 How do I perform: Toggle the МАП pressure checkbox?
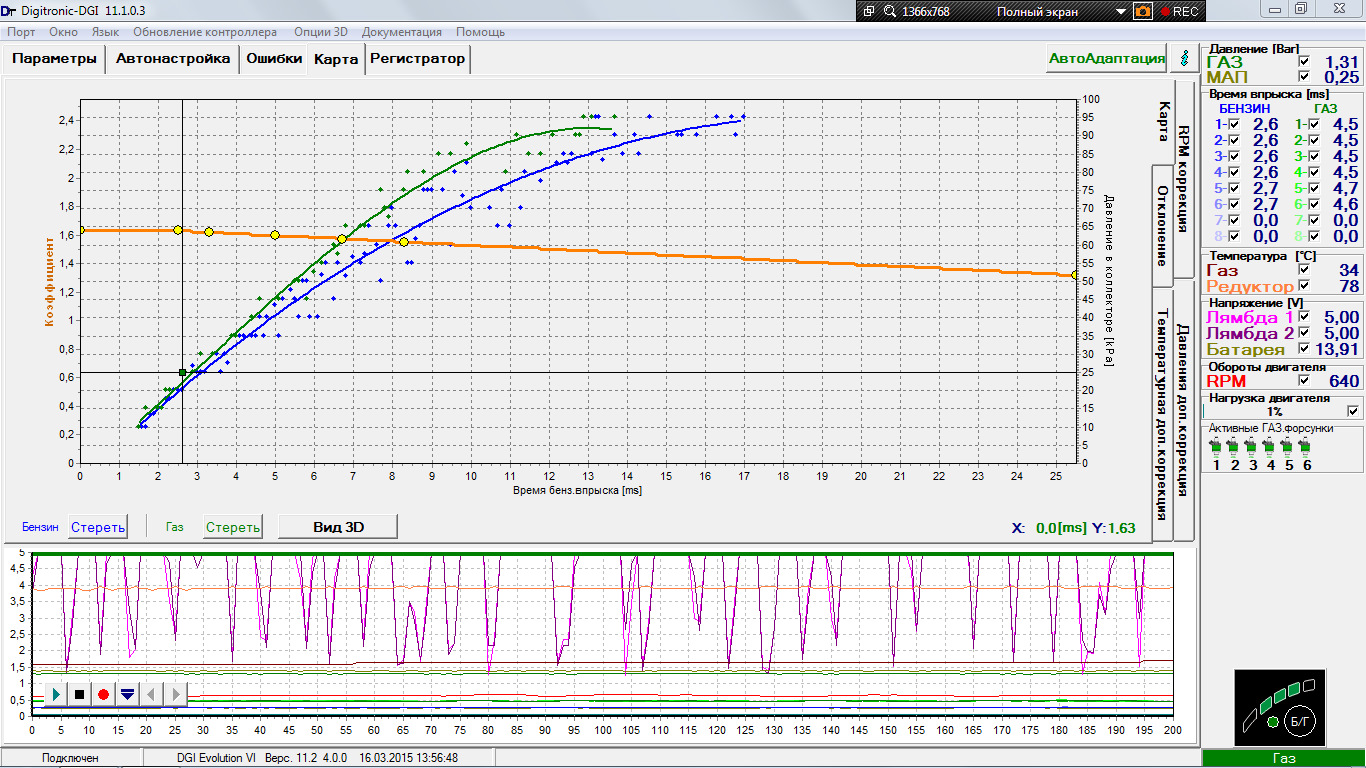point(1303,77)
